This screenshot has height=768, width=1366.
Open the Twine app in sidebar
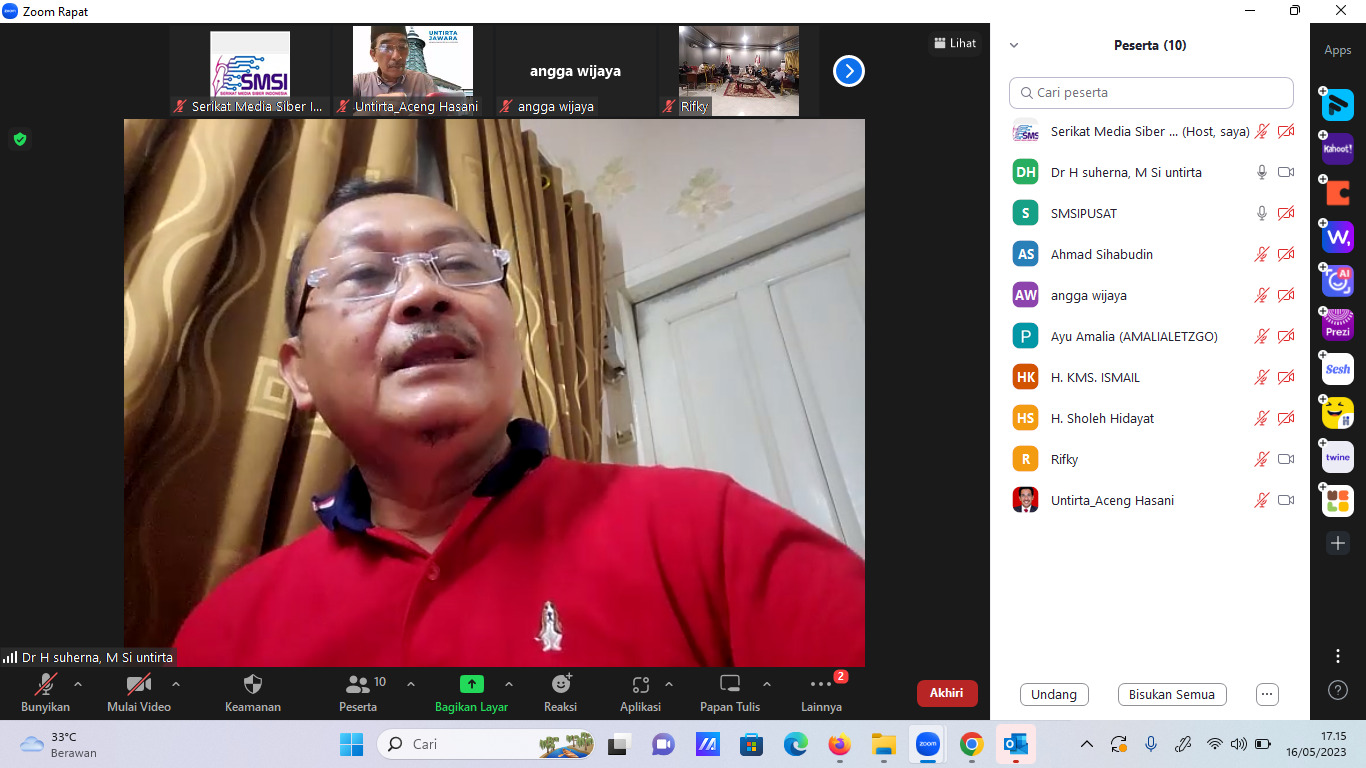[1337, 457]
